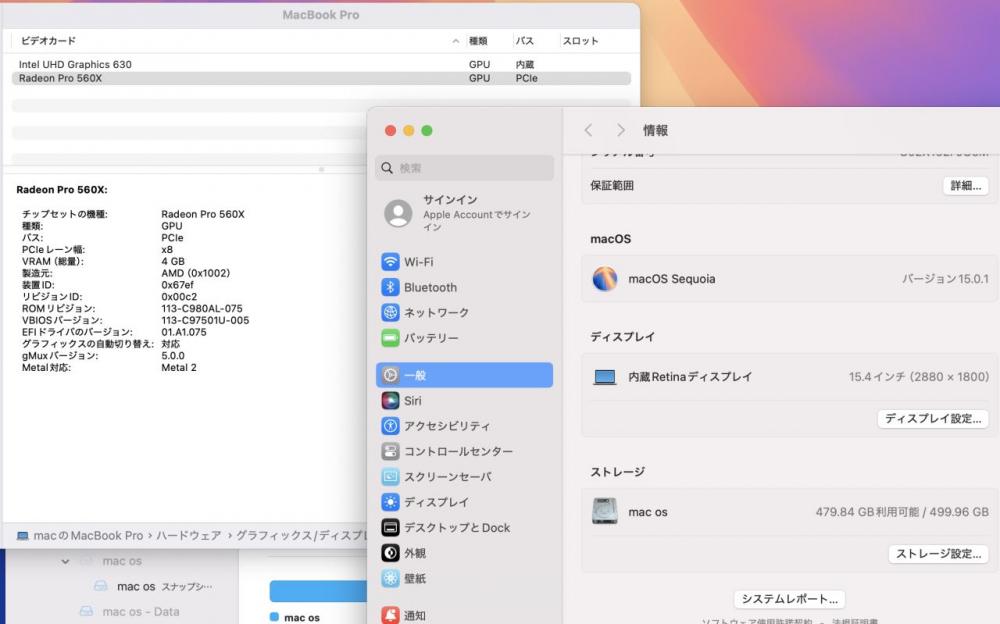Open Accessibility (アクセシビリティ) icon
1000x624 pixels.
point(390,426)
